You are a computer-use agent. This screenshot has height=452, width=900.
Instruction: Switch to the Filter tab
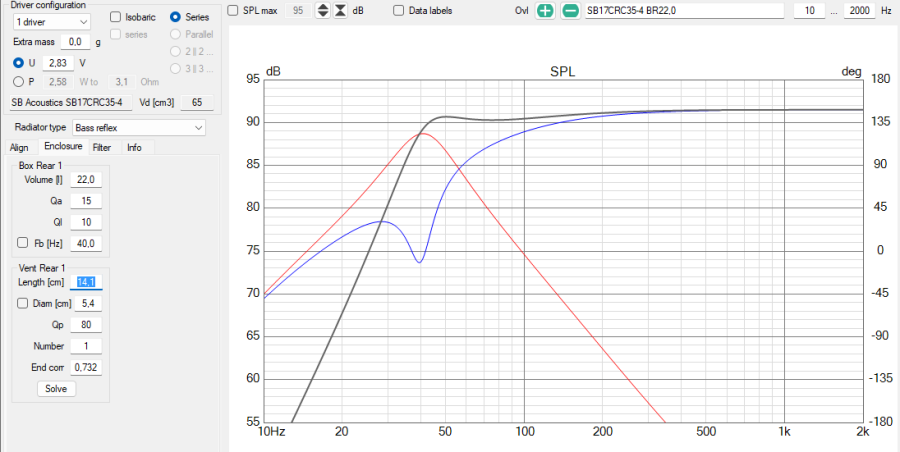click(x=102, y=148)
